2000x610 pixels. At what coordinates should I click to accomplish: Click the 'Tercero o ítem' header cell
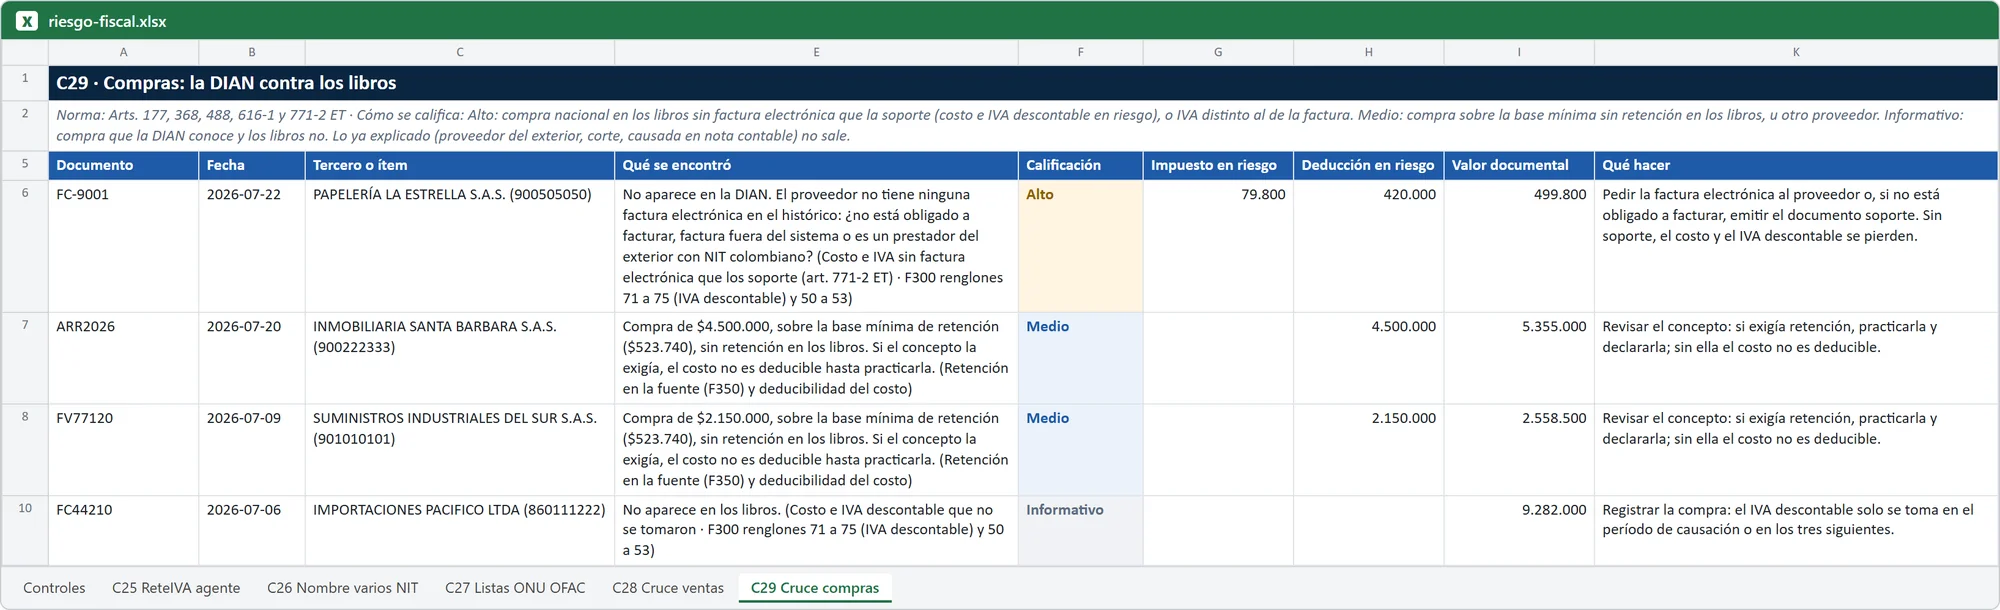click(x=459, y=165)
